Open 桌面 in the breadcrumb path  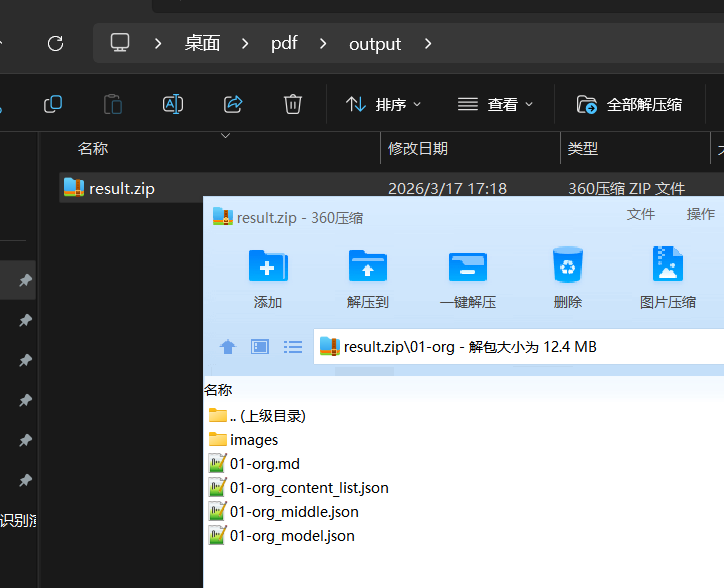(202, 43)
